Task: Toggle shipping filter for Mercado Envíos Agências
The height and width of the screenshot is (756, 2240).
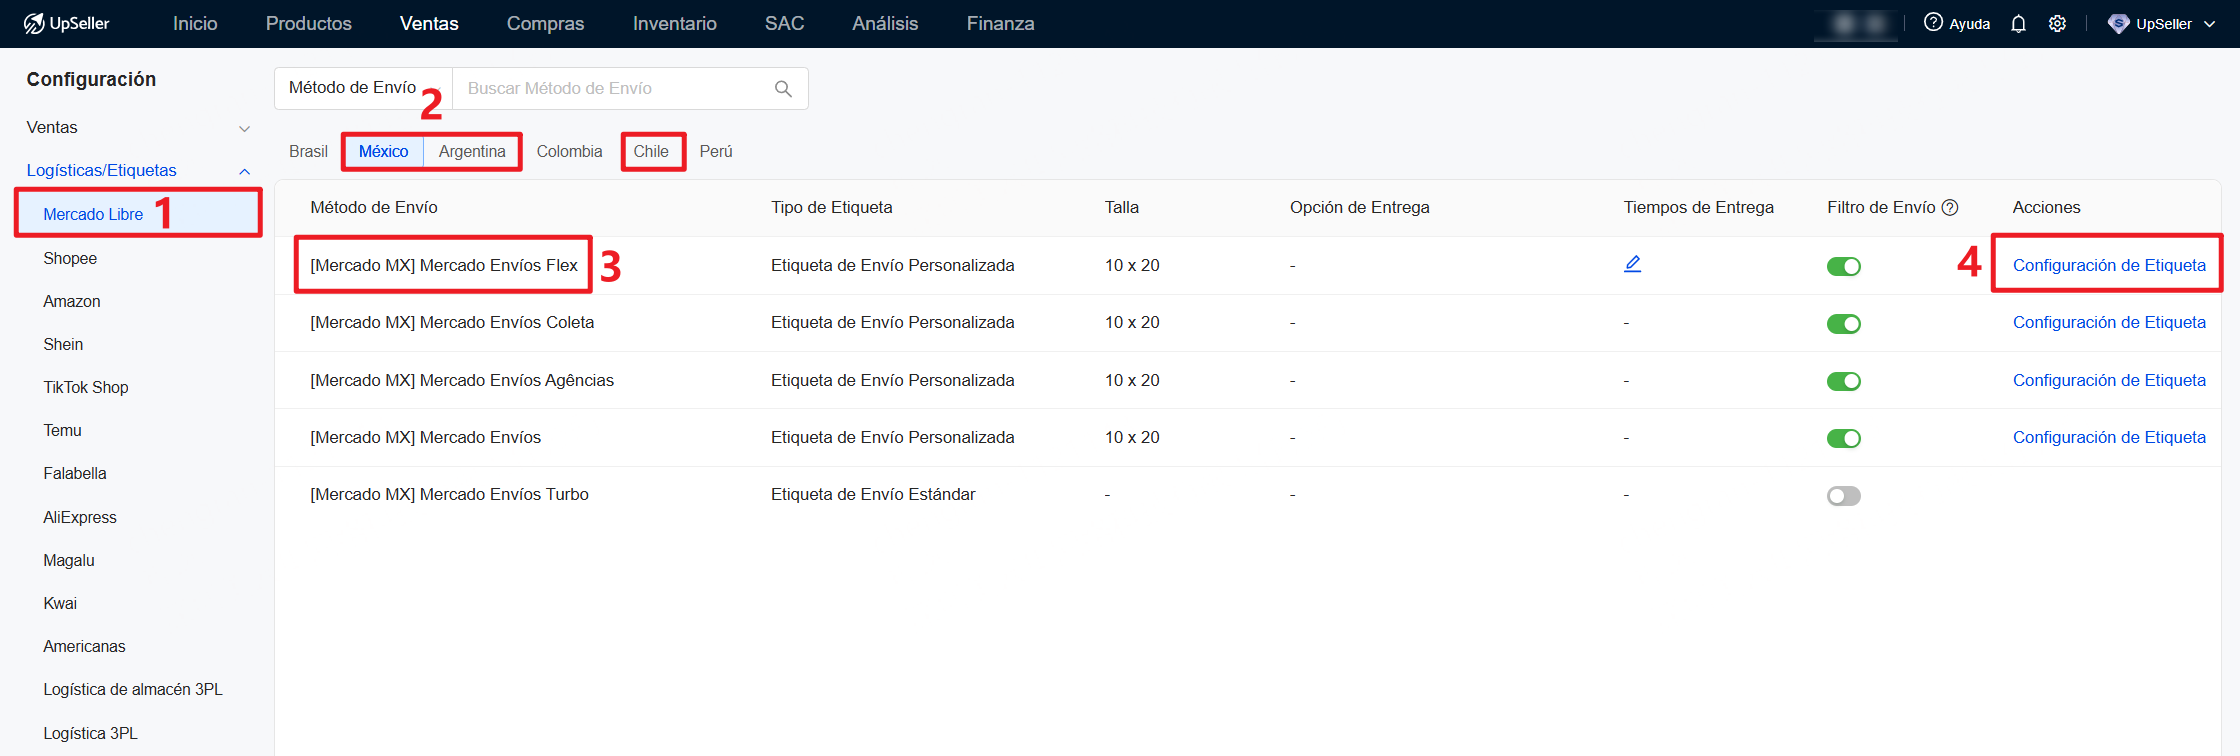Action: point(1843,381)
